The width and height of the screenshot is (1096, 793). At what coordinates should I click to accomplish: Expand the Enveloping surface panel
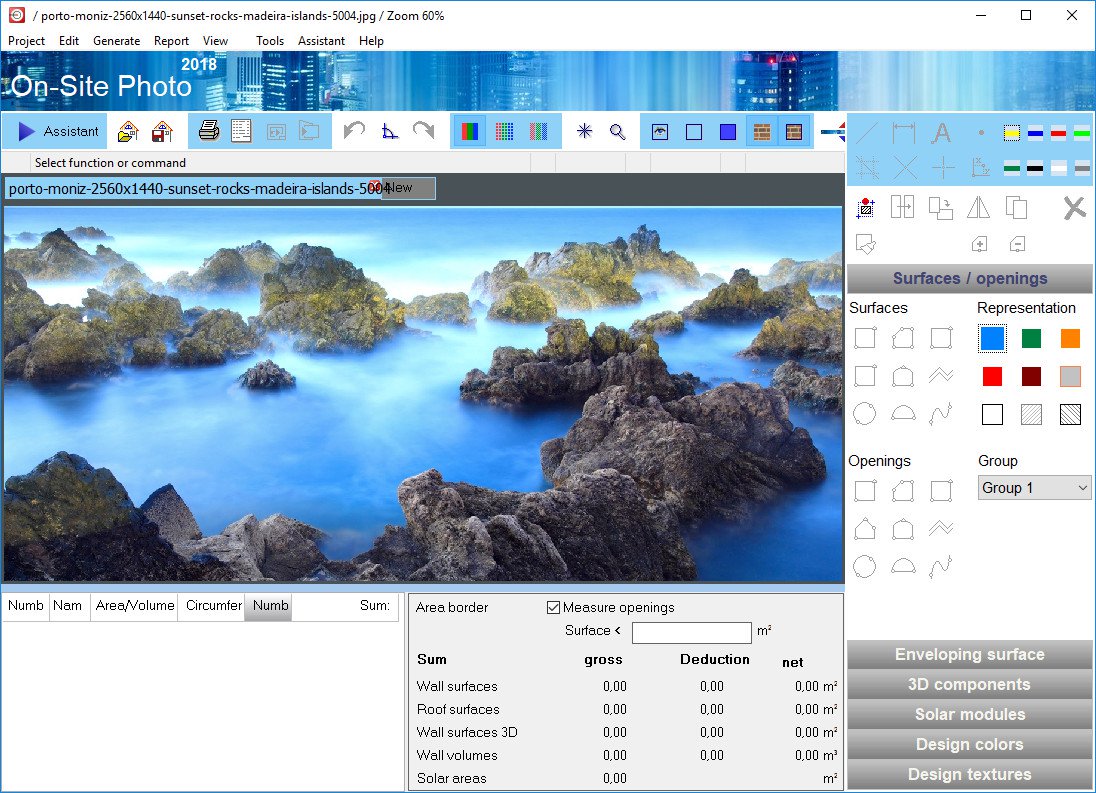(969, 655)
